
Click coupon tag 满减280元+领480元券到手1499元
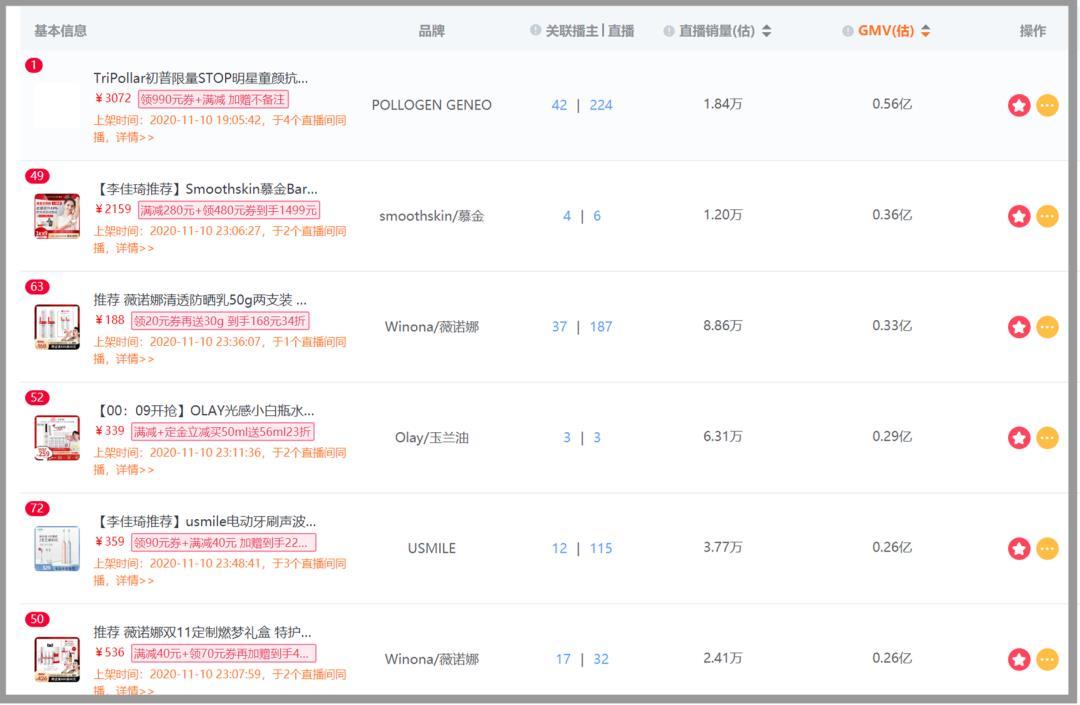point(229,210)
